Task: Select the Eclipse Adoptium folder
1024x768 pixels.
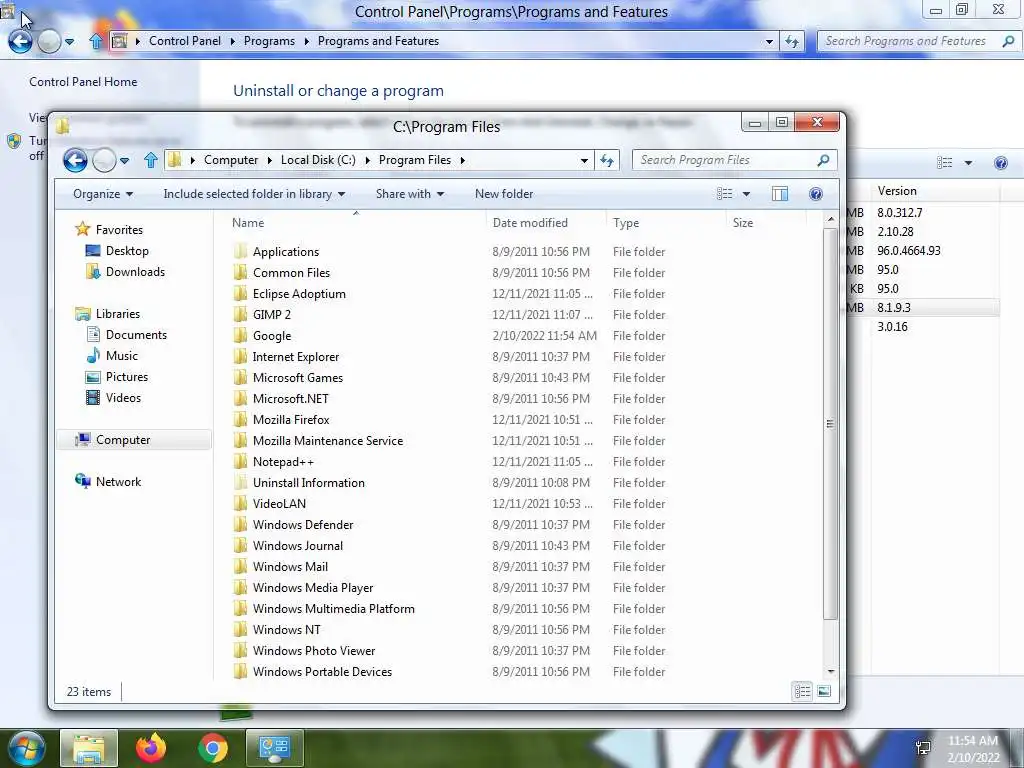Action: click(299, 294)
